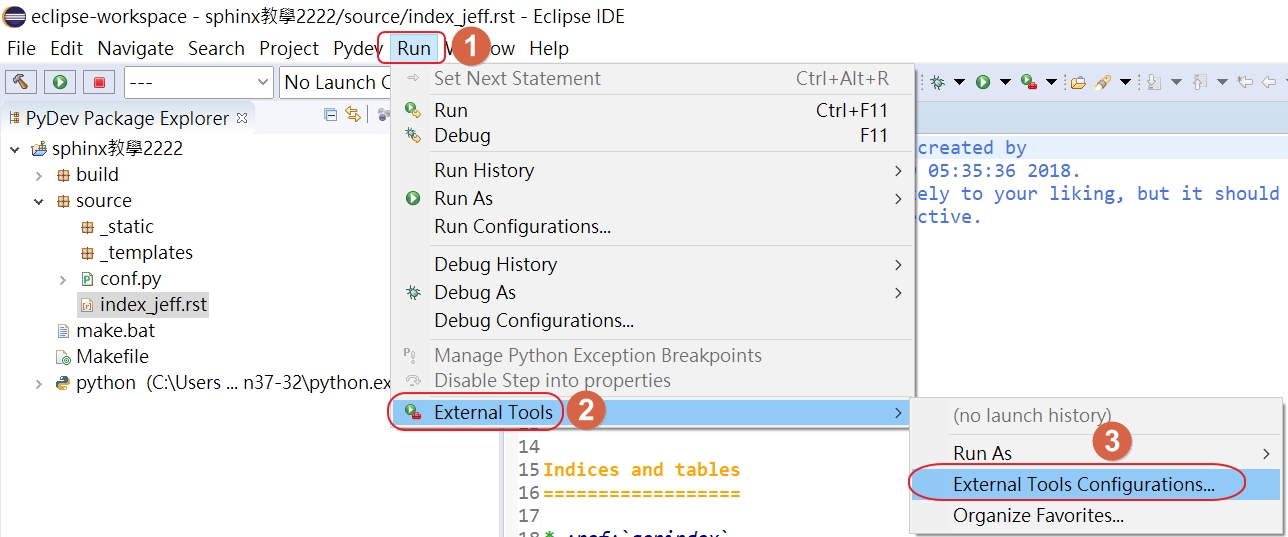
Task: Expand the python interpreter node arrow
Action: click(x=39, y=383)
